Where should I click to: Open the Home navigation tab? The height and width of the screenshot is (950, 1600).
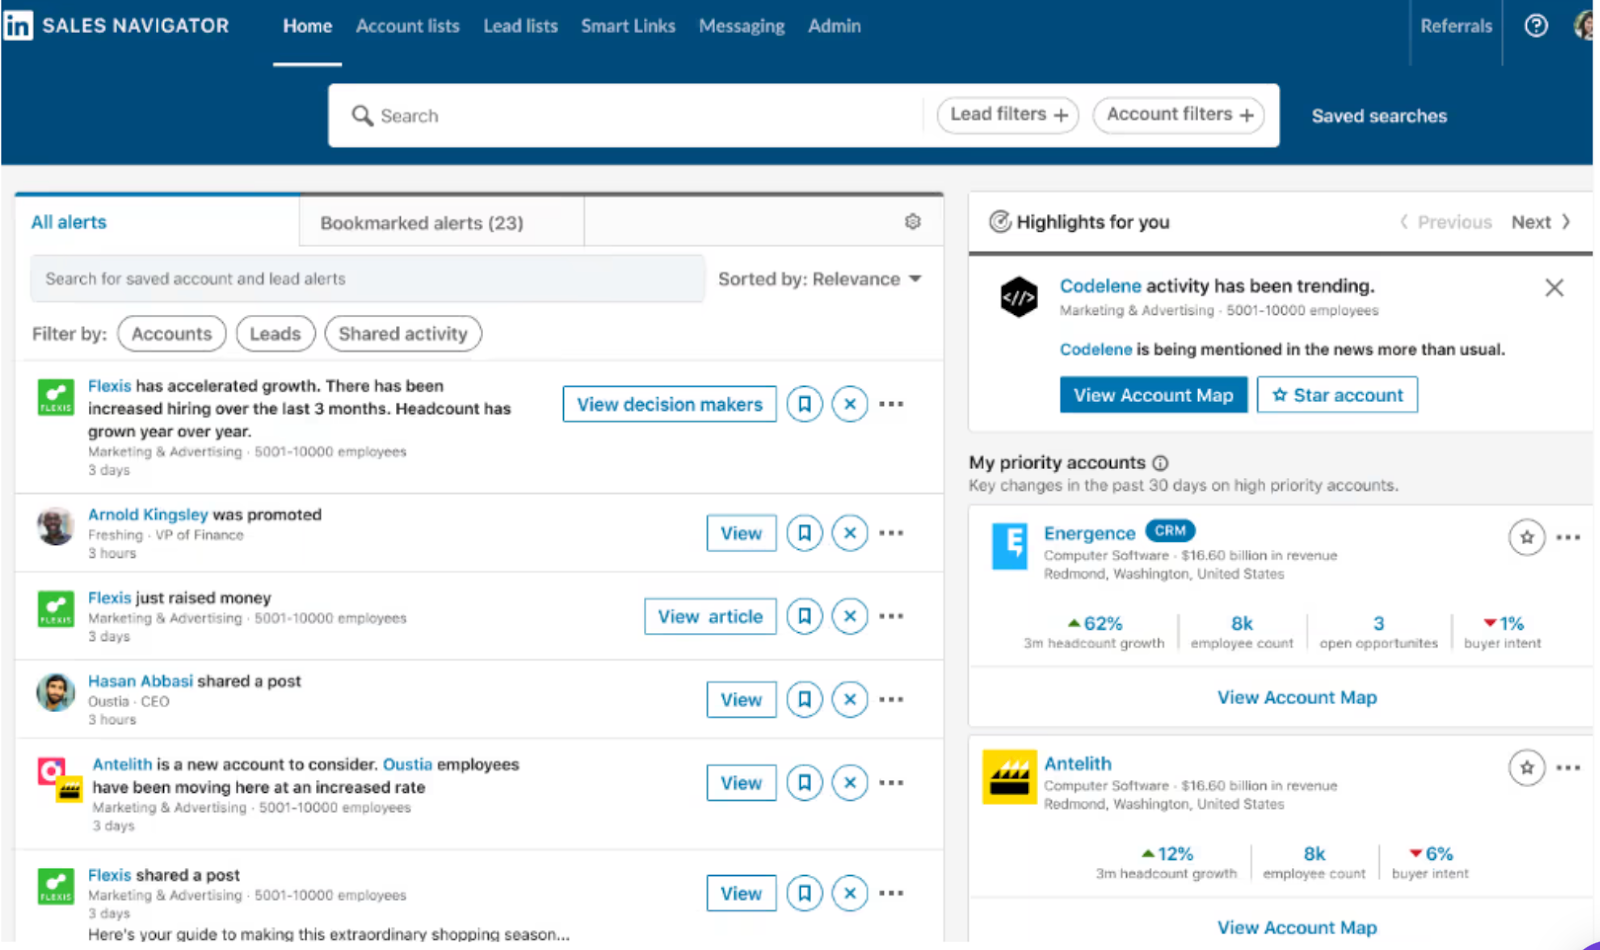coord(307,26)
